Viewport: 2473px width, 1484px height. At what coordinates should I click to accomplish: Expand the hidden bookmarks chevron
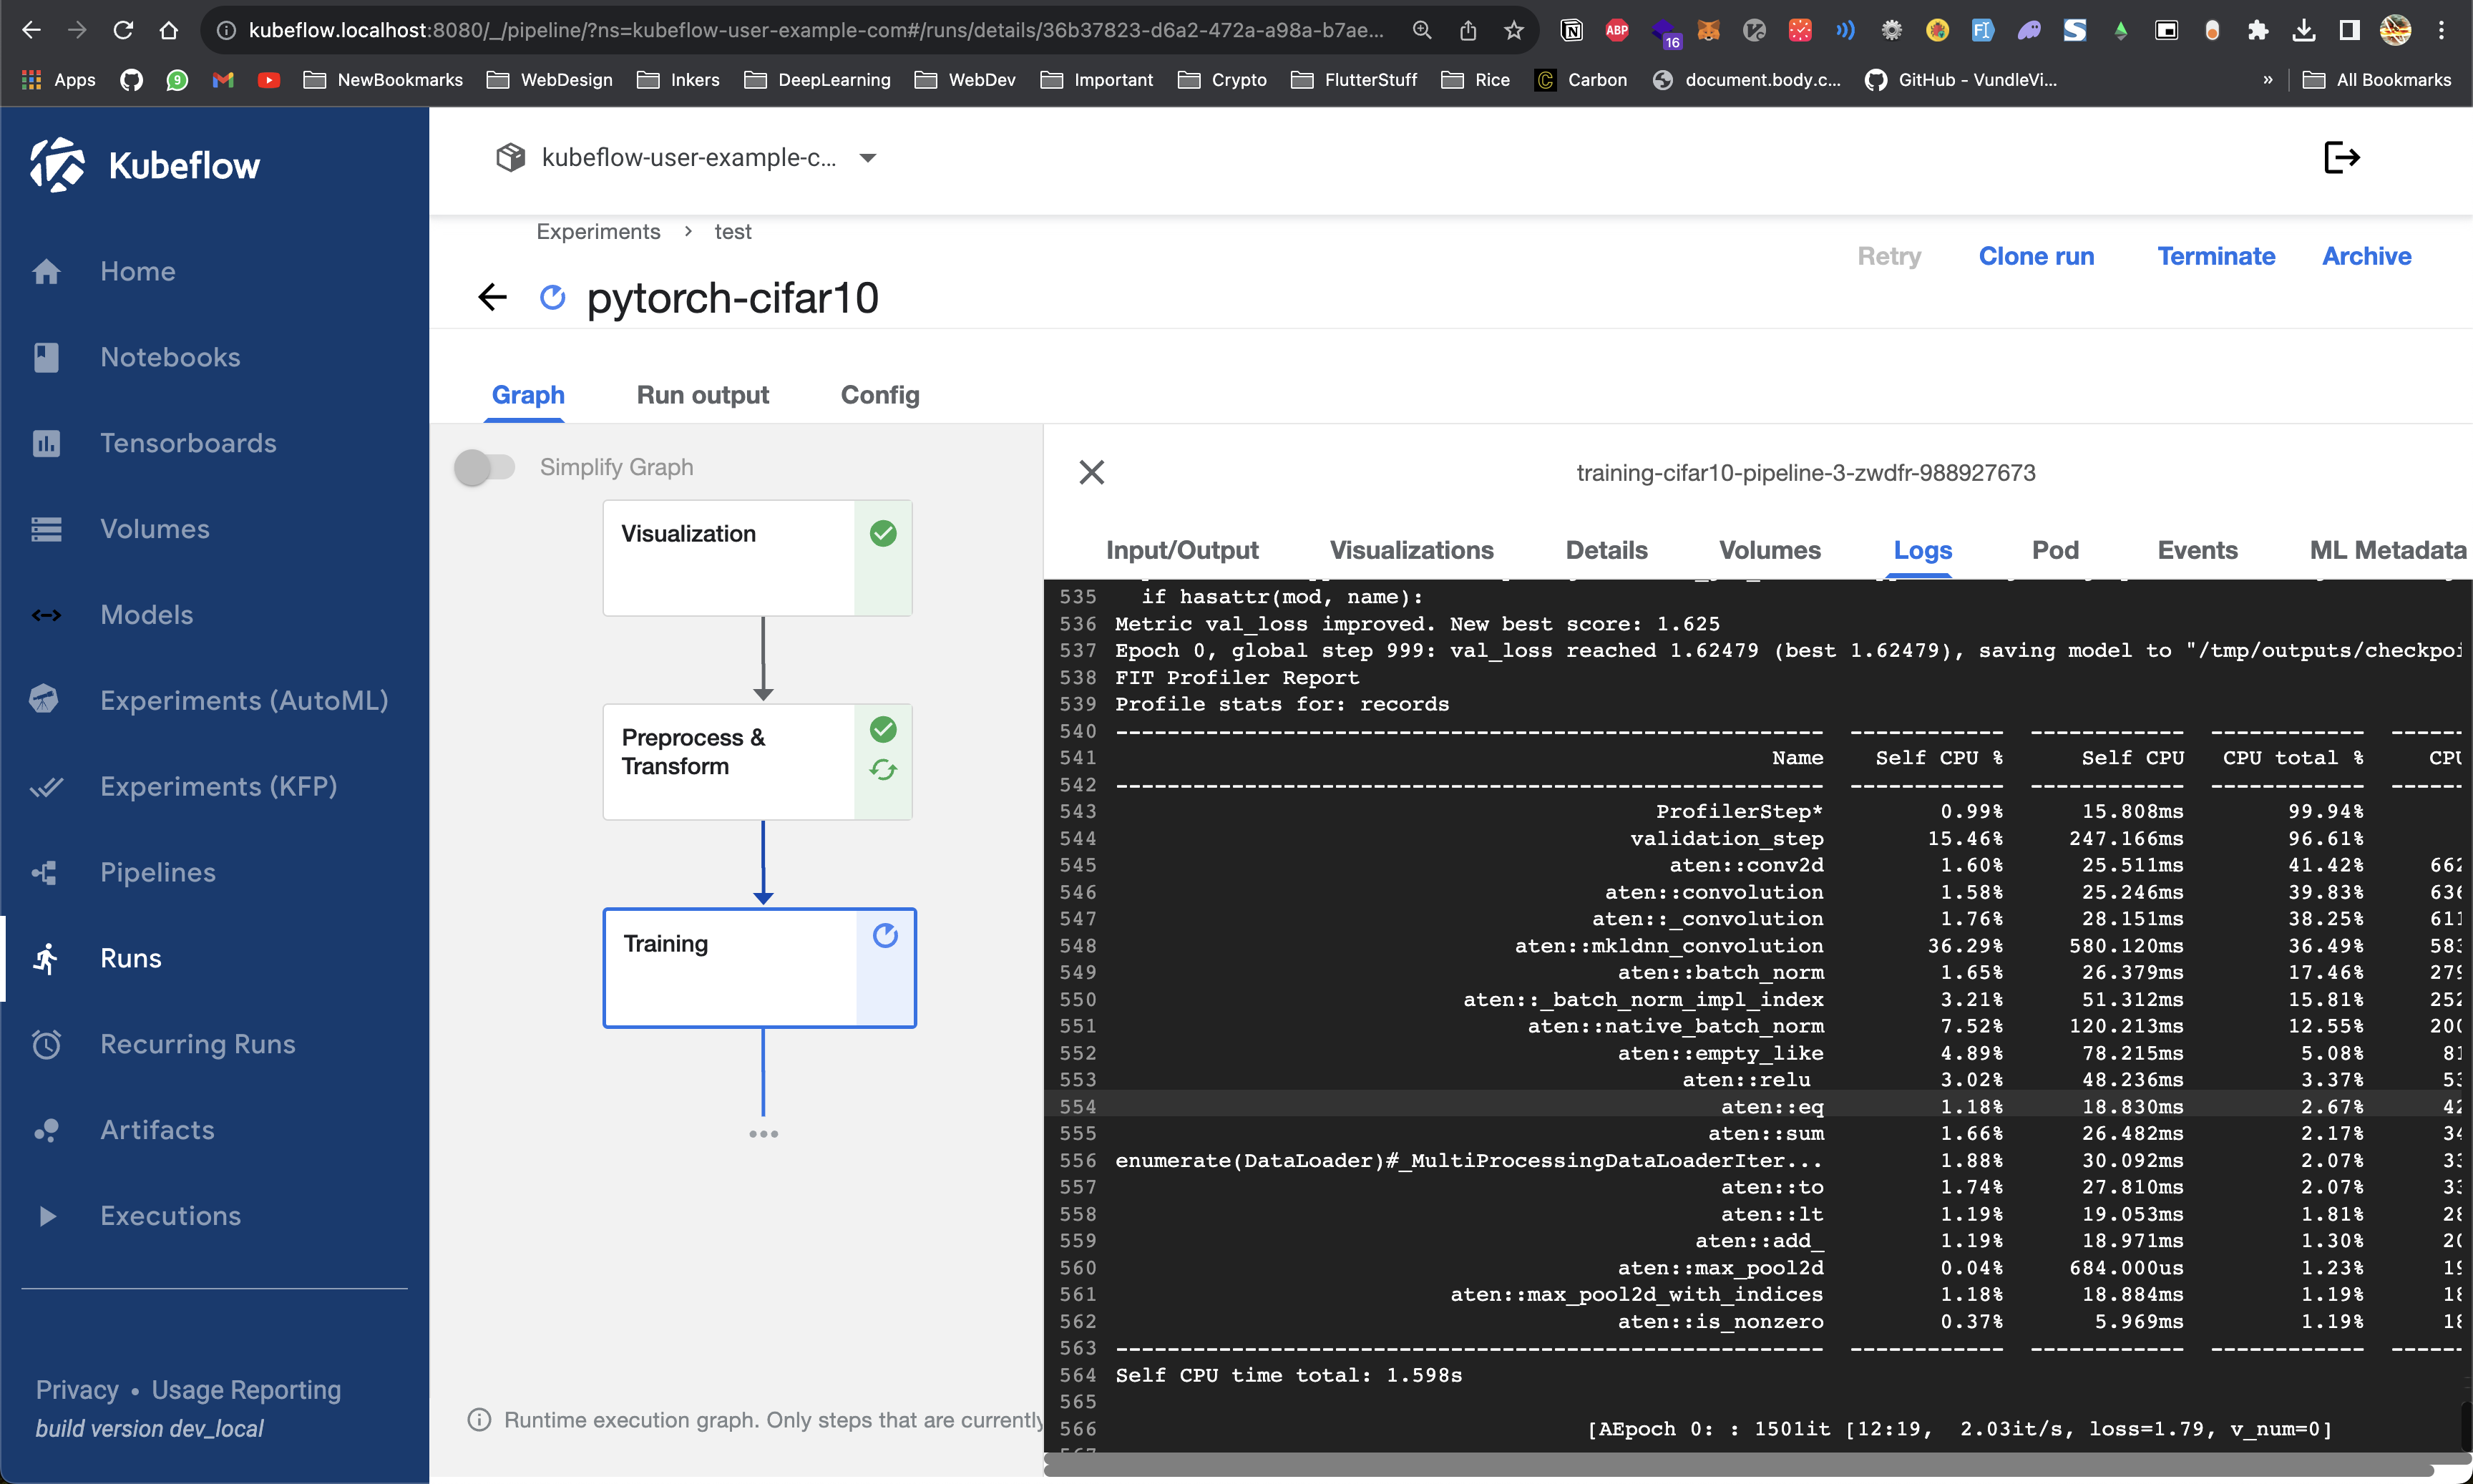coord(2267,80)
